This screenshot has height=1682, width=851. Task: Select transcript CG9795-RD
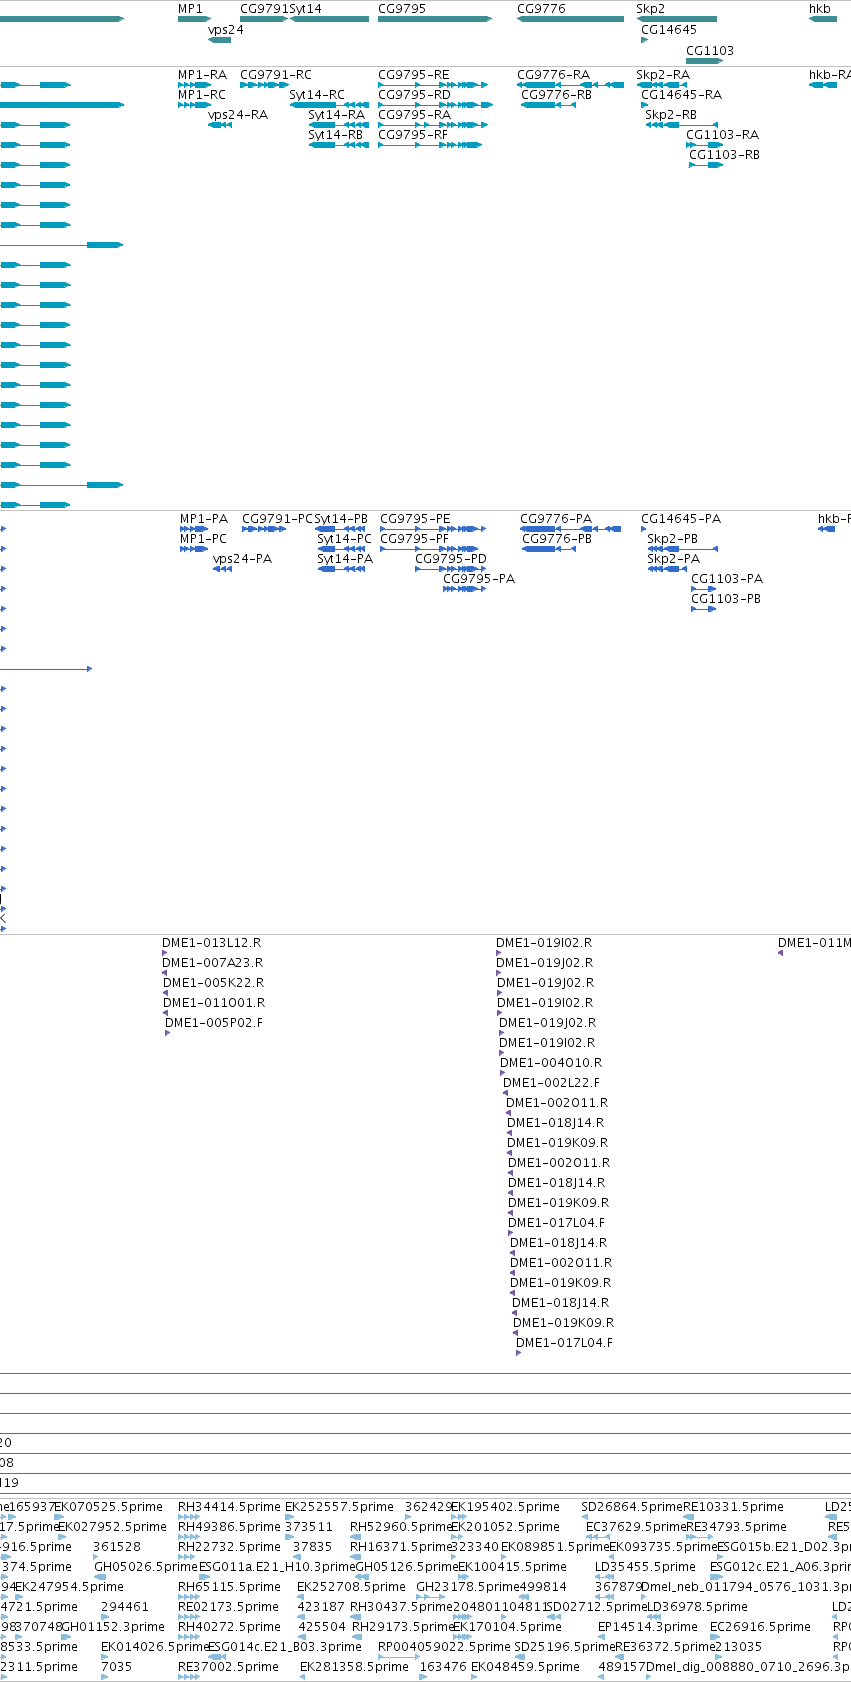(414, 95)
